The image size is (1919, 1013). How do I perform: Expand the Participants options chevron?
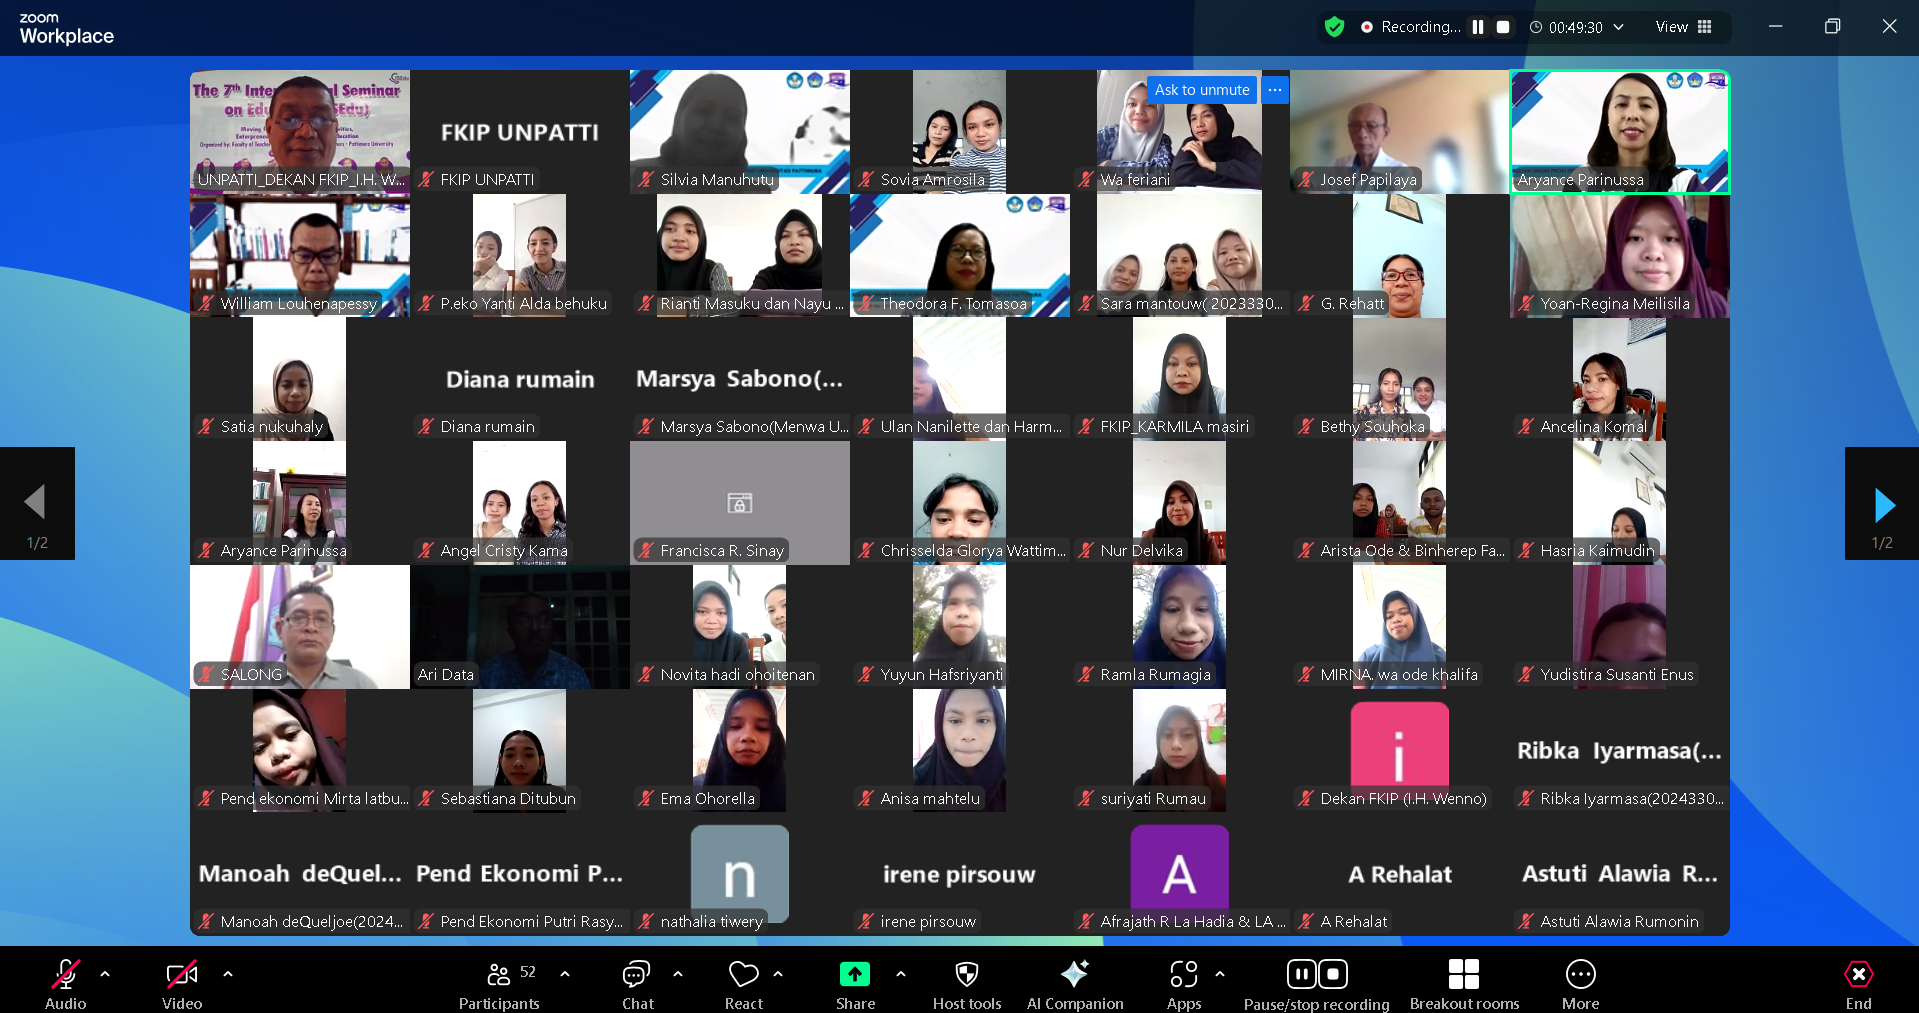click(565, 973)
